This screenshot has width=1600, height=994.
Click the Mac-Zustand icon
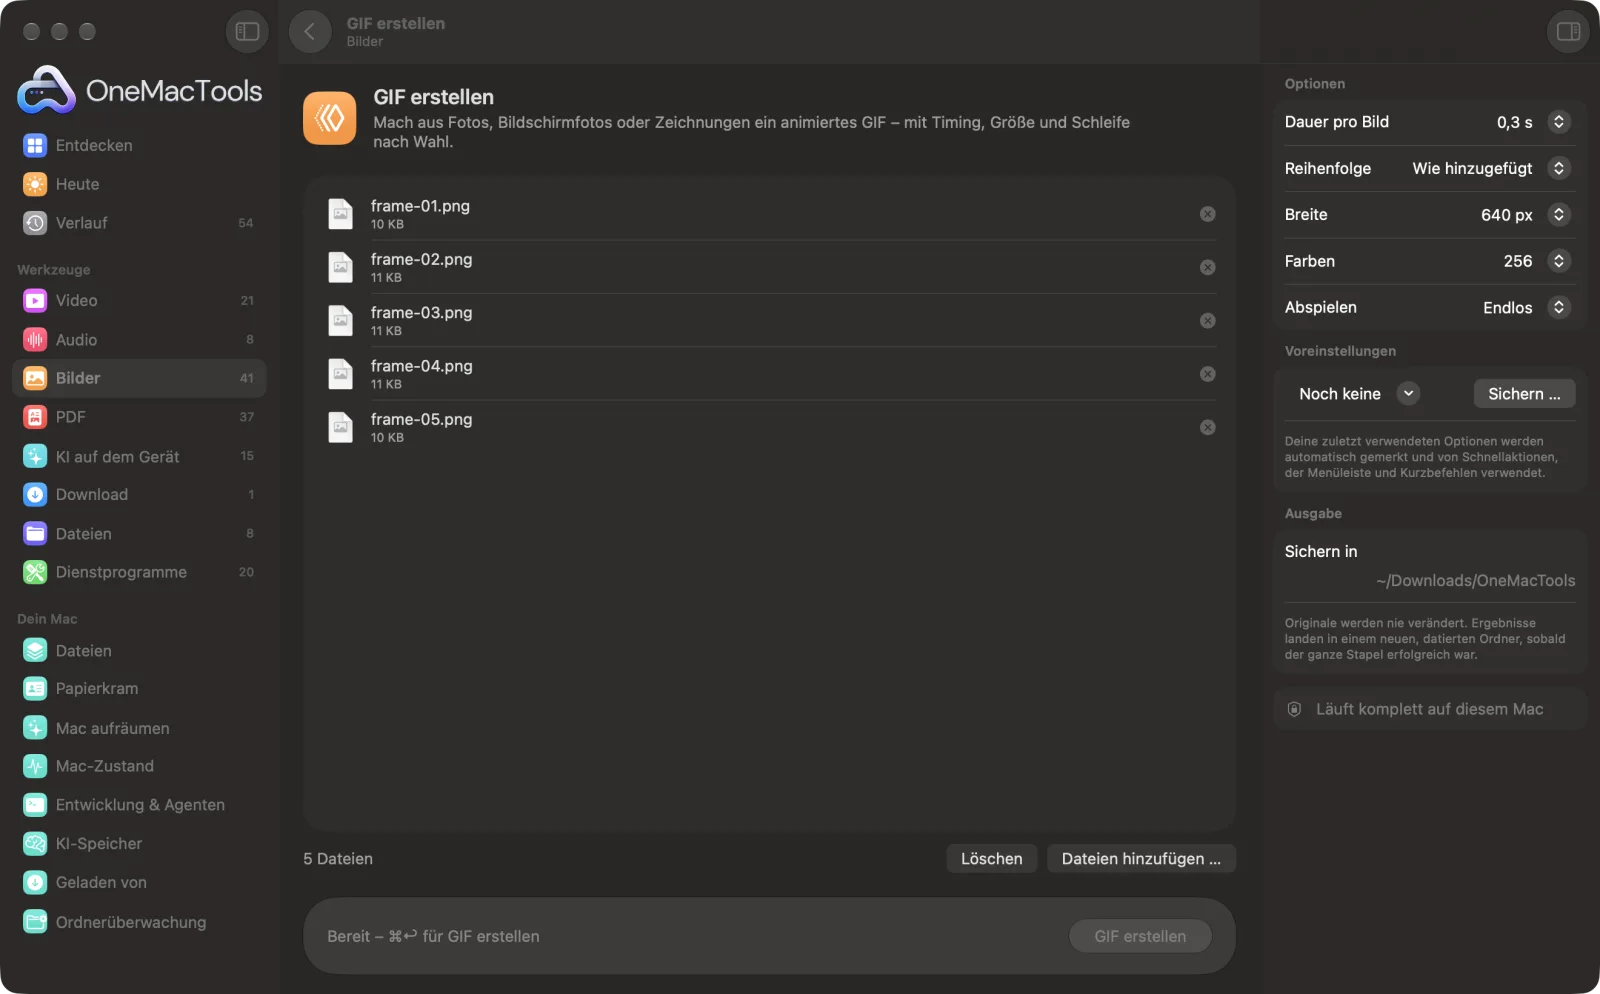click(x=35, y=767)
